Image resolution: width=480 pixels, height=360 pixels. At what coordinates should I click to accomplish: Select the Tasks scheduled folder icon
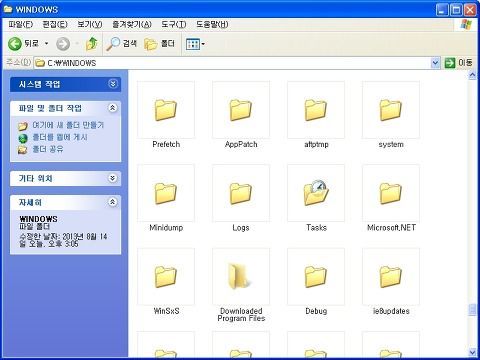[x=316, y=193]
